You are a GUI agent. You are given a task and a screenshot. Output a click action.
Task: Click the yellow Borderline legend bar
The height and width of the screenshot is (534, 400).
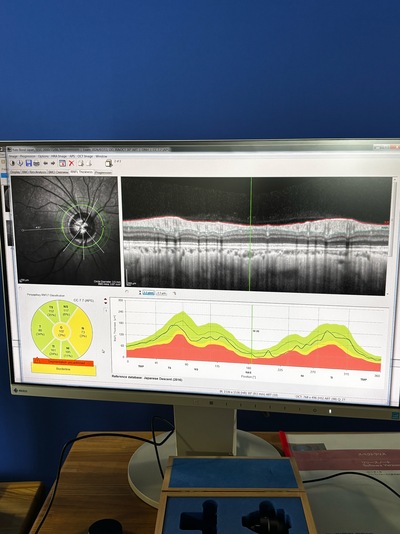[64, 370]
